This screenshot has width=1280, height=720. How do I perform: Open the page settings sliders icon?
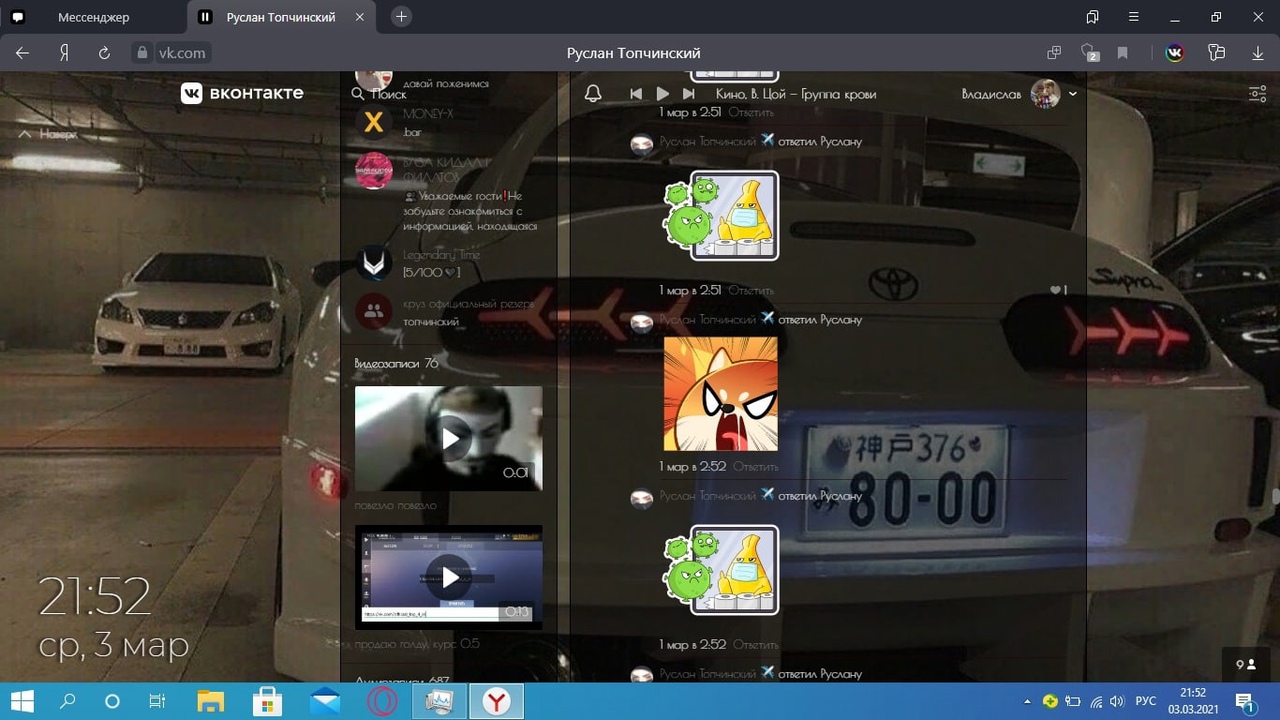pos(1257,94)
